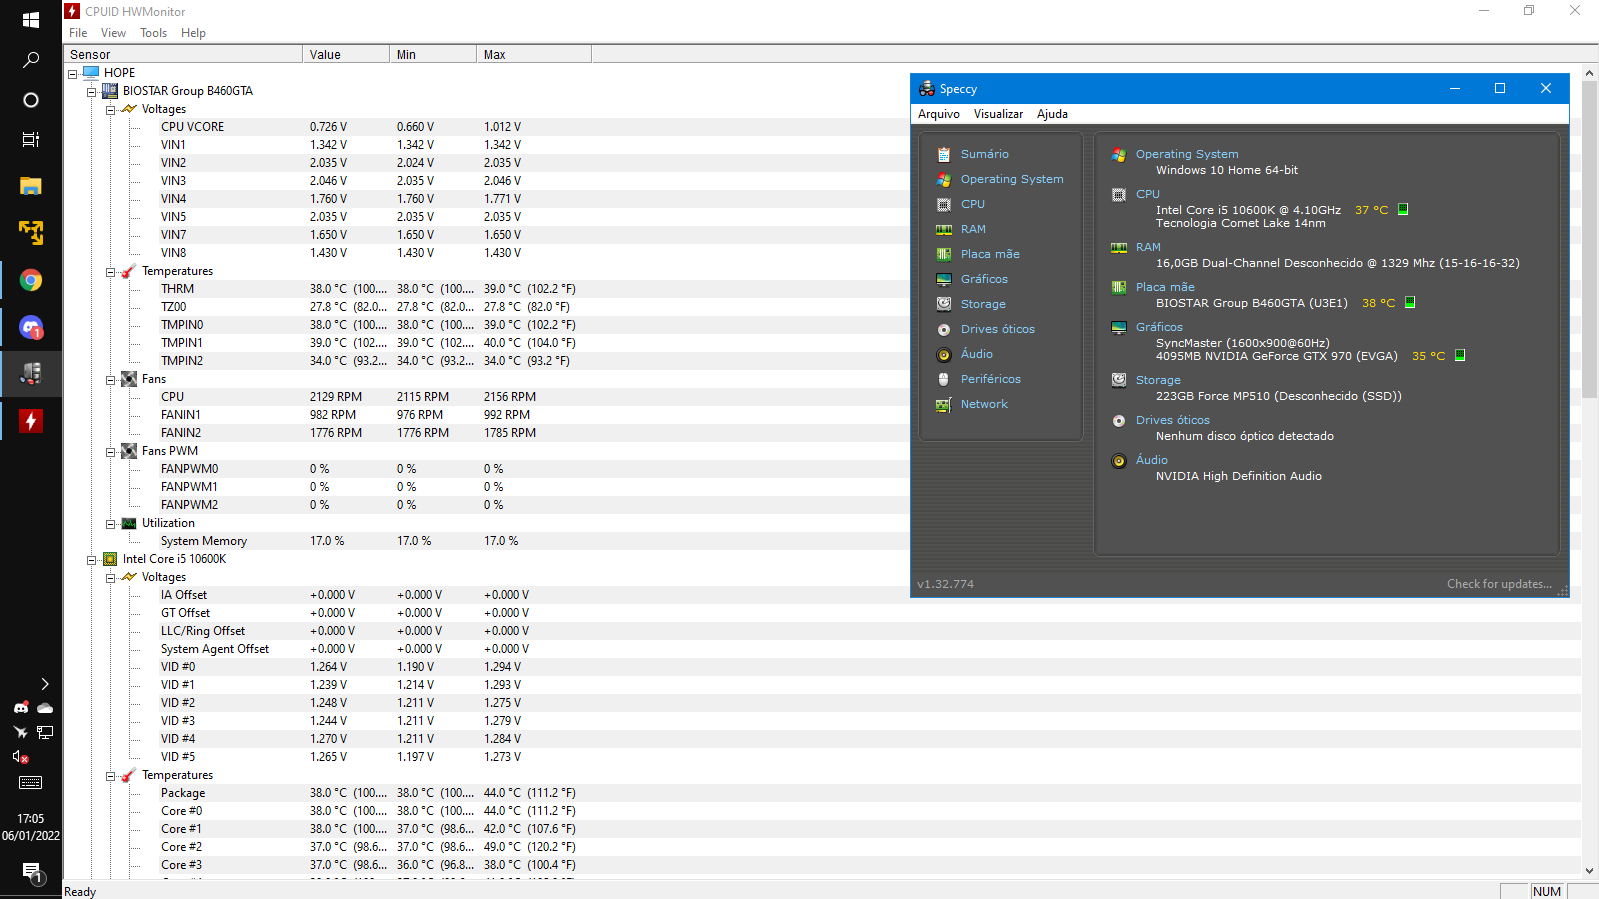
Task: Click HWMonitor scrollbar up arrow
Action: (x=1590, y=73)
